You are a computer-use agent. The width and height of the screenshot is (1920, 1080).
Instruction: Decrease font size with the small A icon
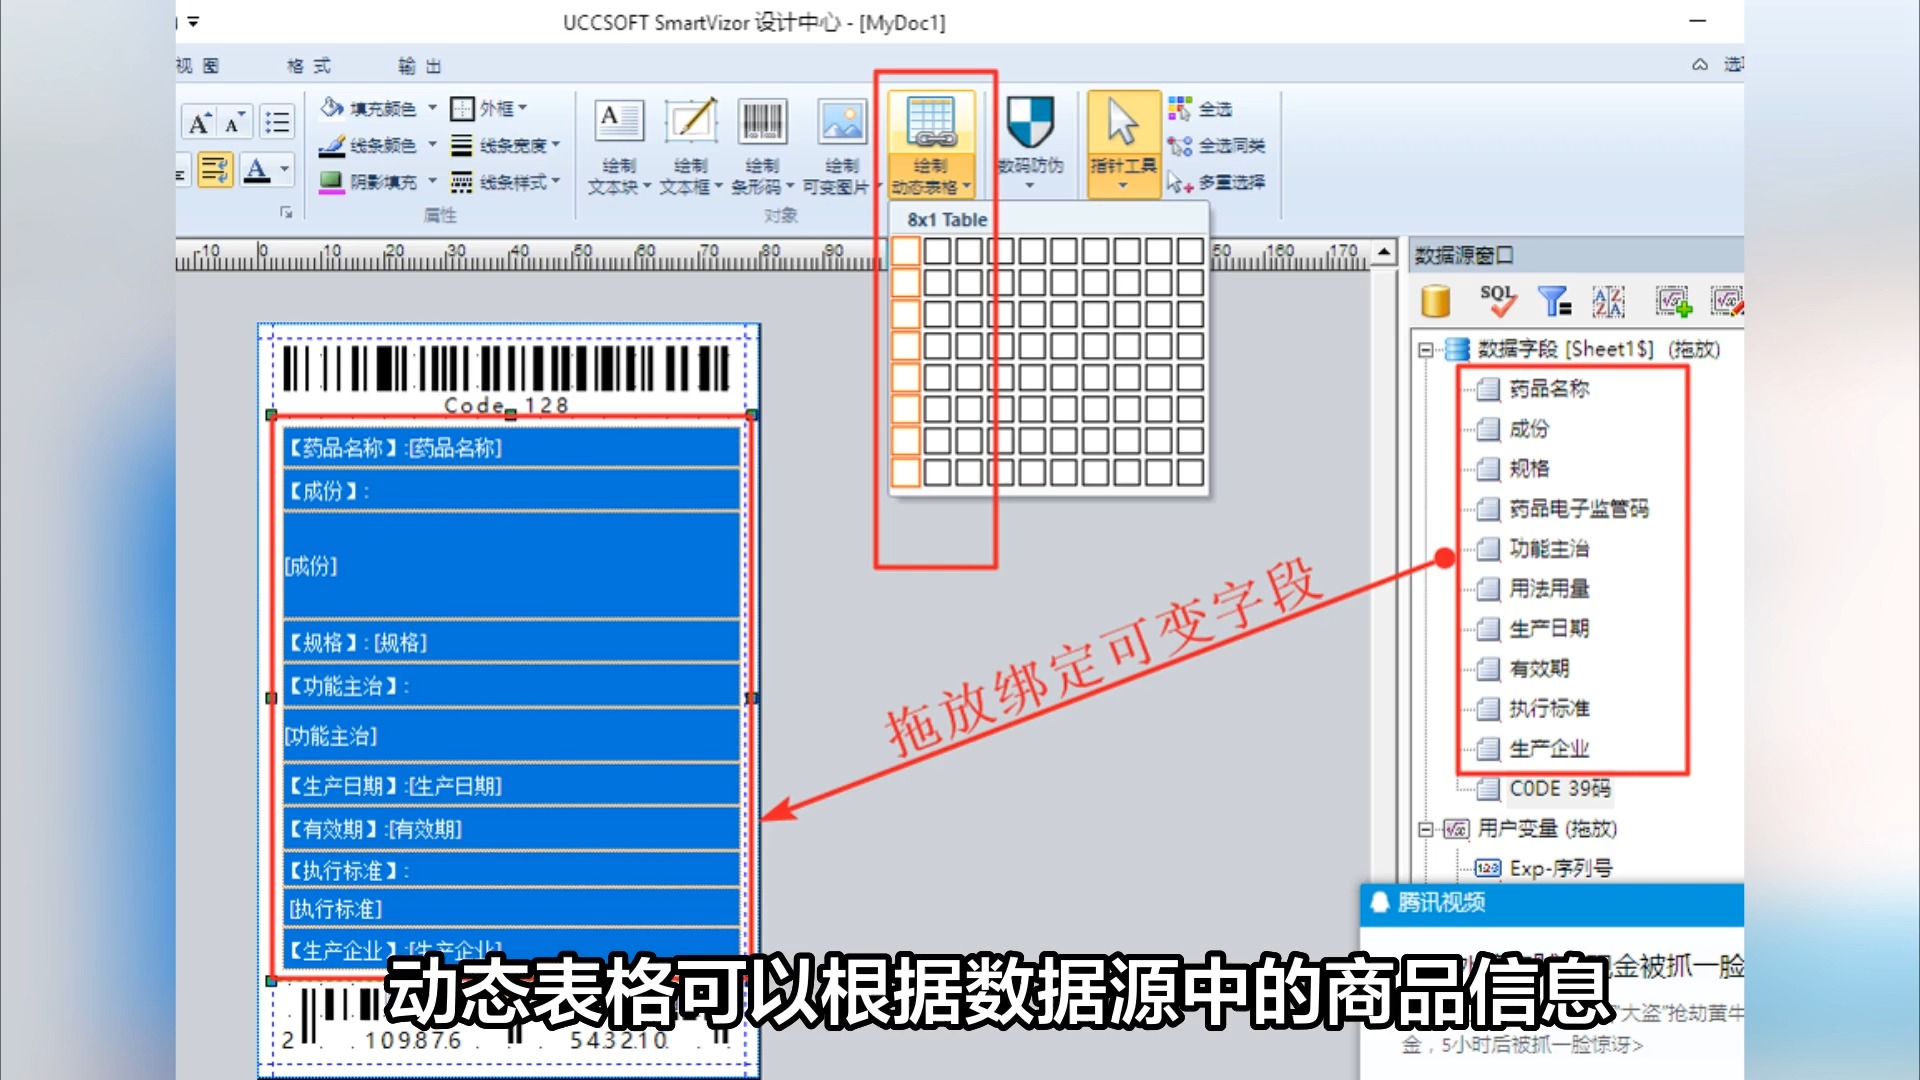pyautogui.click(x=235, y=123)
